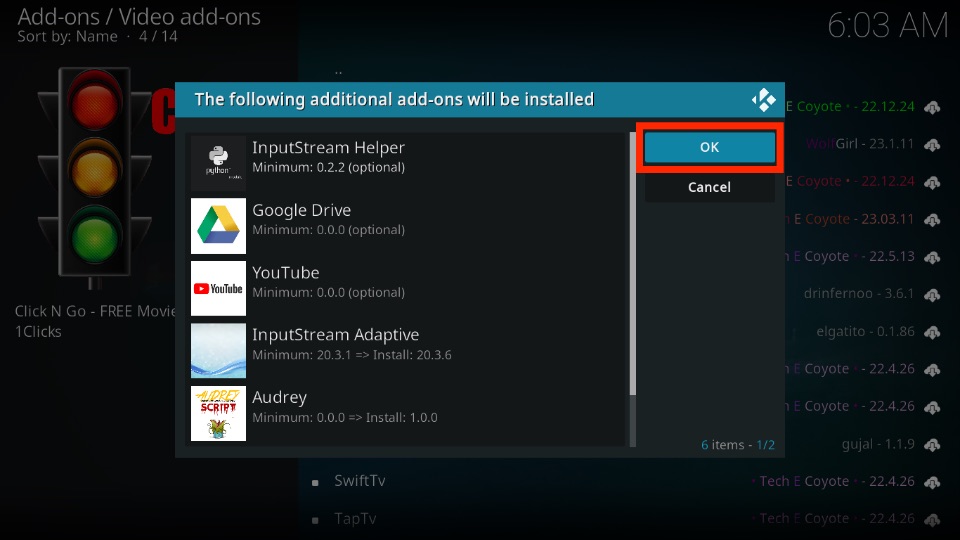Click download cloud icon beside elgatito 0.1.86
Screen dimensions: 960x540
pos(932,332)
